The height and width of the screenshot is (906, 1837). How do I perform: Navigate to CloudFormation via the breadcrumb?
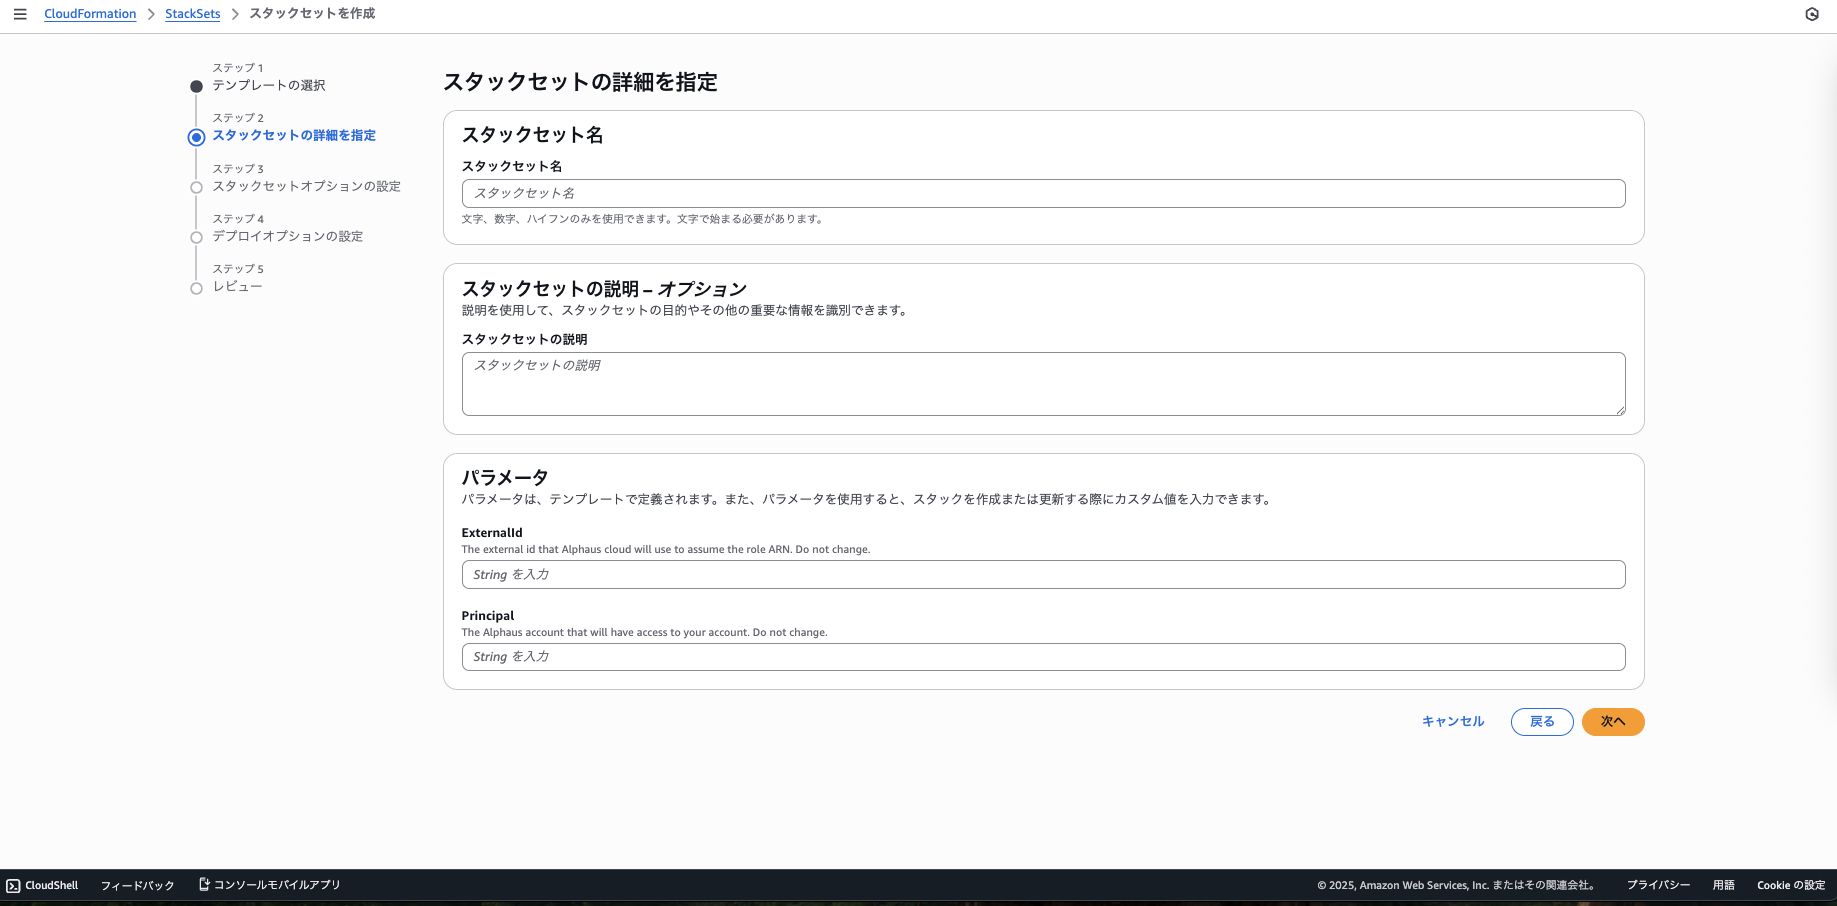pos(90,13)
